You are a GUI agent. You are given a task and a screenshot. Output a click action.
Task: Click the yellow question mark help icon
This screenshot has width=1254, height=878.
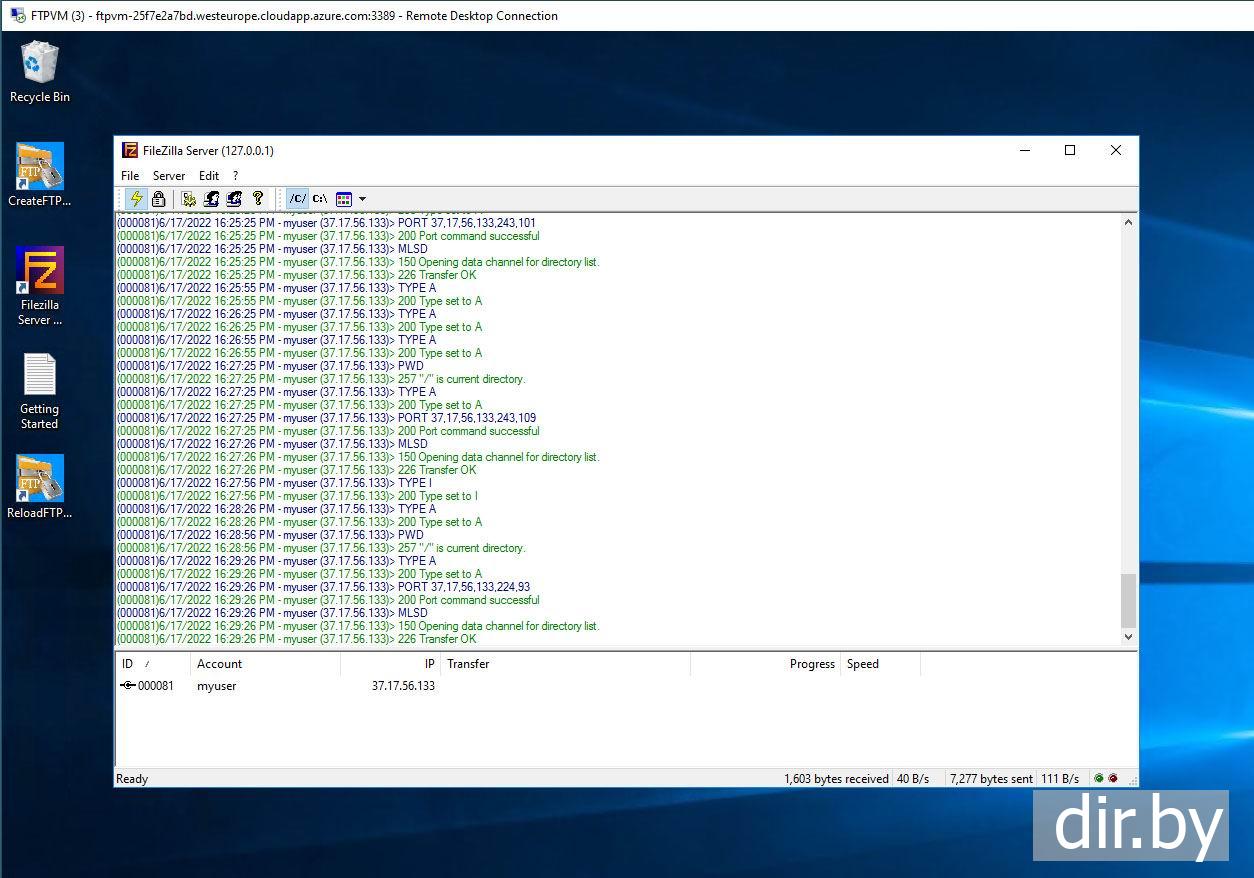click(258, 199)
